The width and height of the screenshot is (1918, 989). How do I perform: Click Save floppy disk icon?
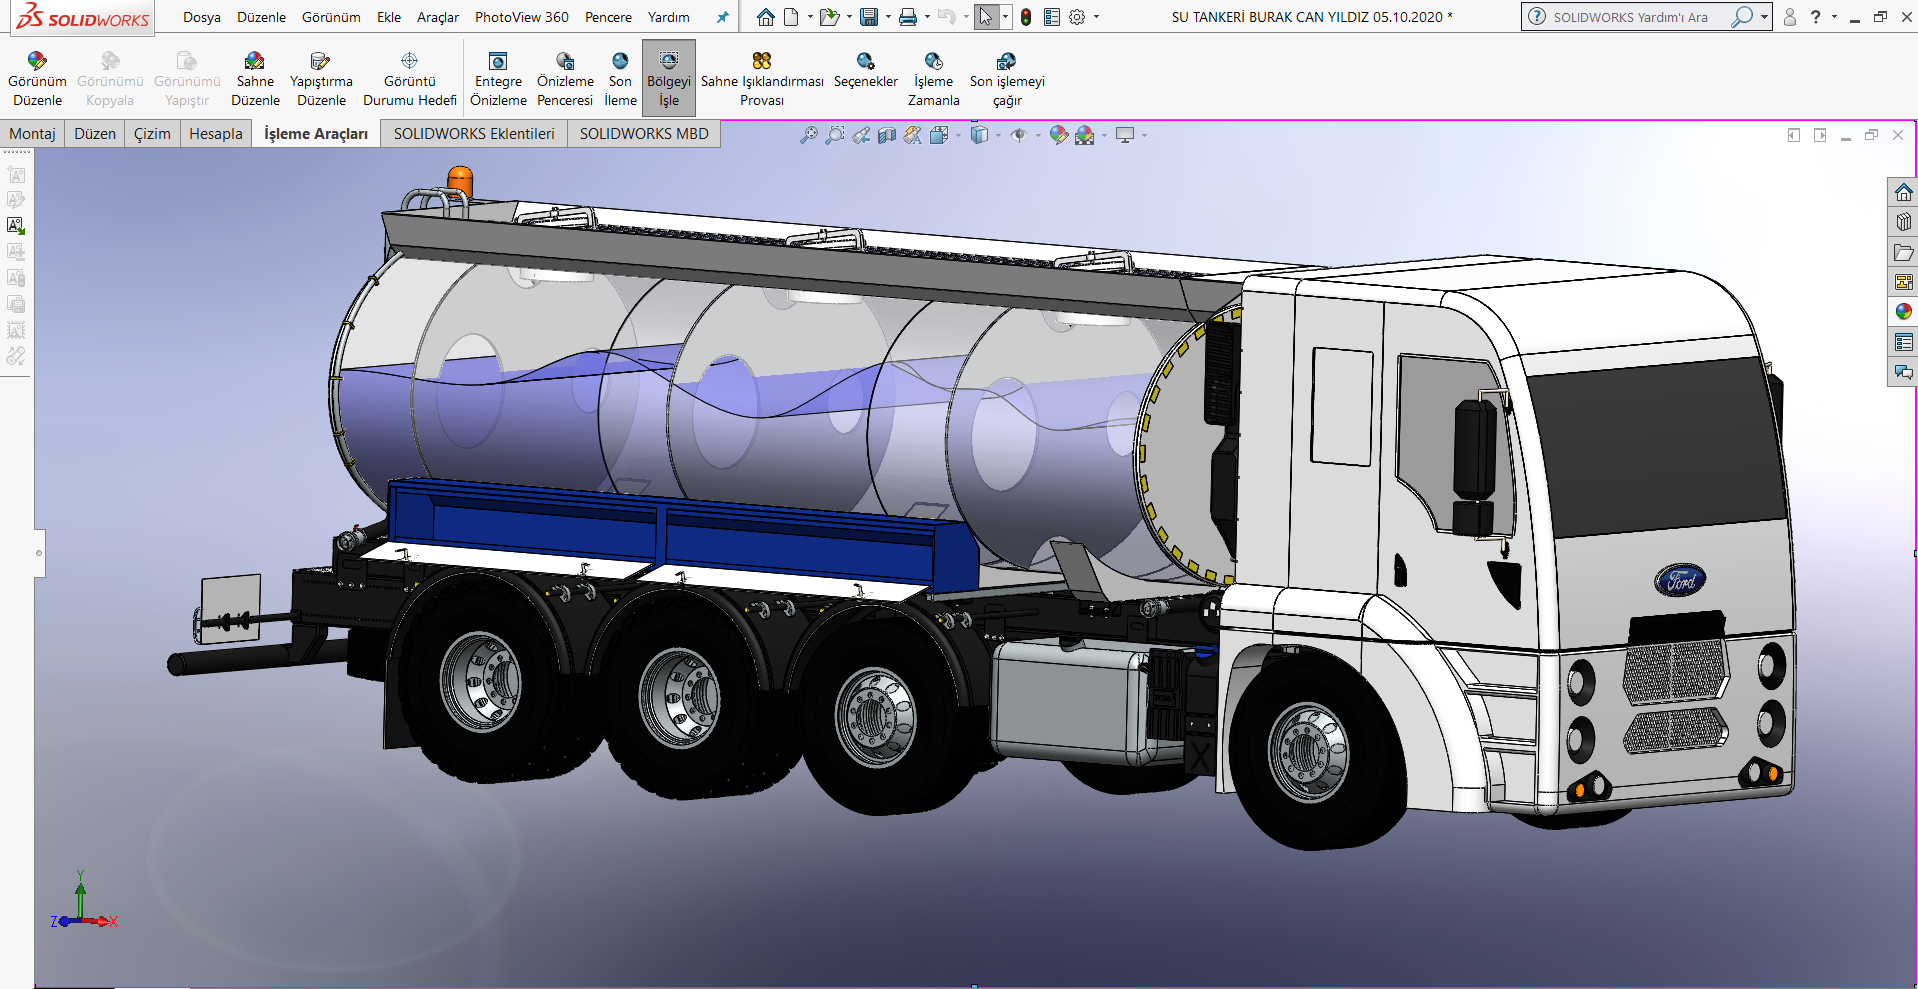(x=869, y=17)
